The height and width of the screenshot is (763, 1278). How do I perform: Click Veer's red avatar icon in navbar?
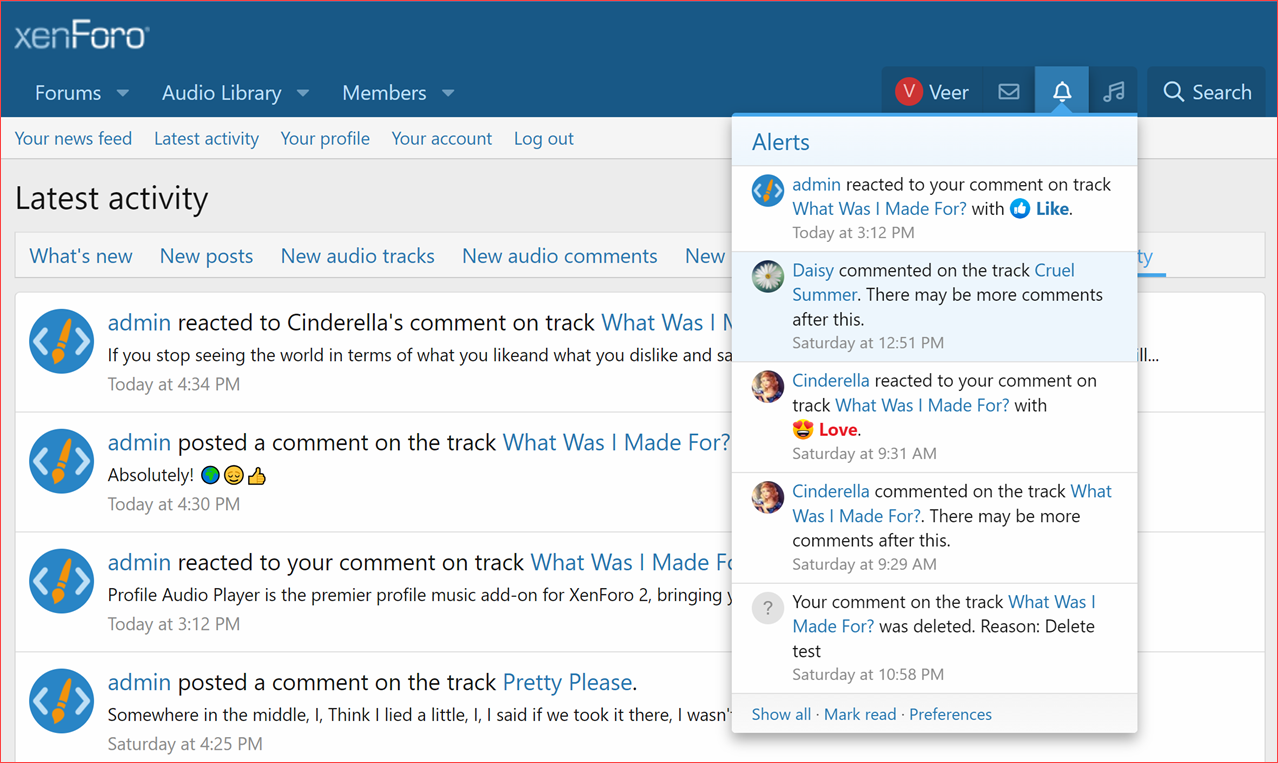pos(908,91)
